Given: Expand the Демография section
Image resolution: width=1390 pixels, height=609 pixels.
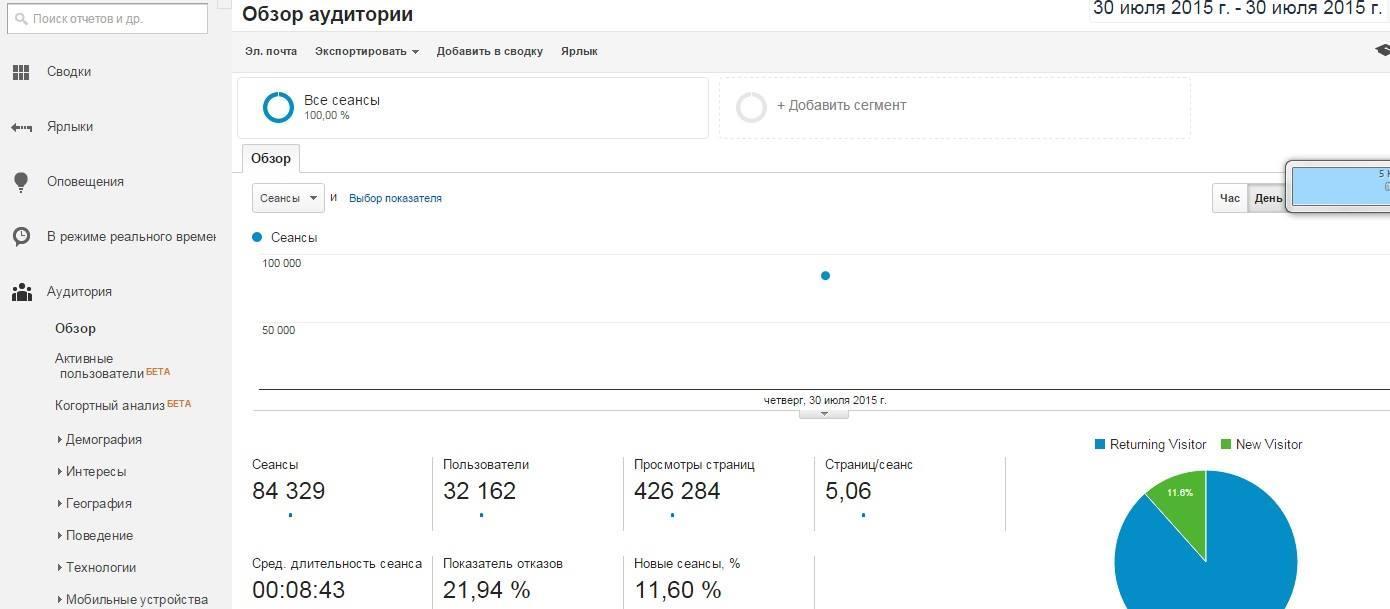Looking at the screenshot, I should click(x=103, y=439).
